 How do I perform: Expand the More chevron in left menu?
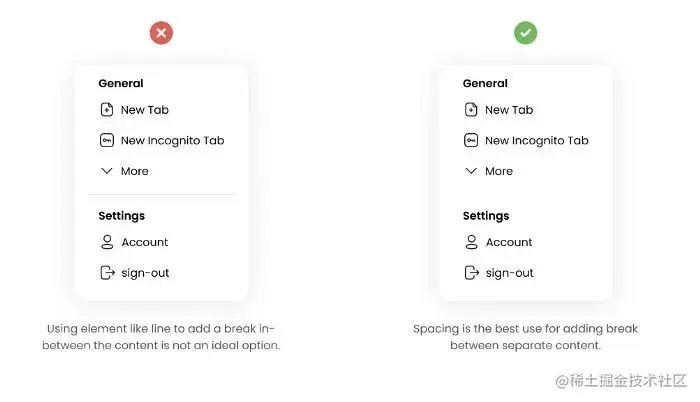click(107, 171)
